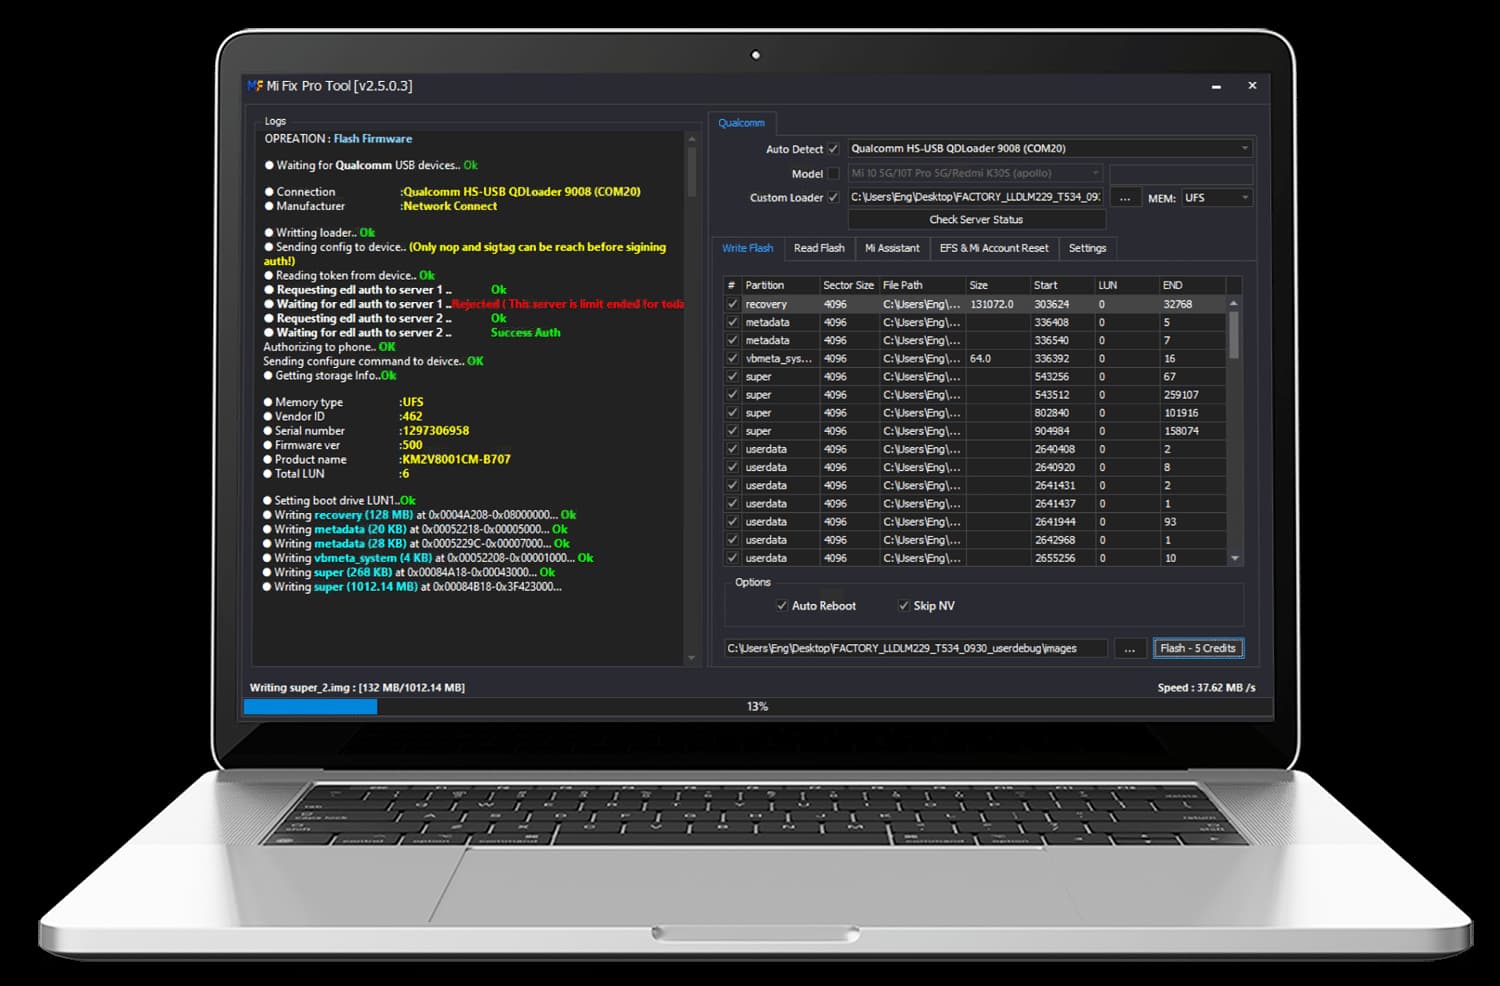Image resolution: width=1500 pixels, height=986 pixels.
Task: Browse for custom loader file with ellipsis button
Action: tap(1125, 198)
